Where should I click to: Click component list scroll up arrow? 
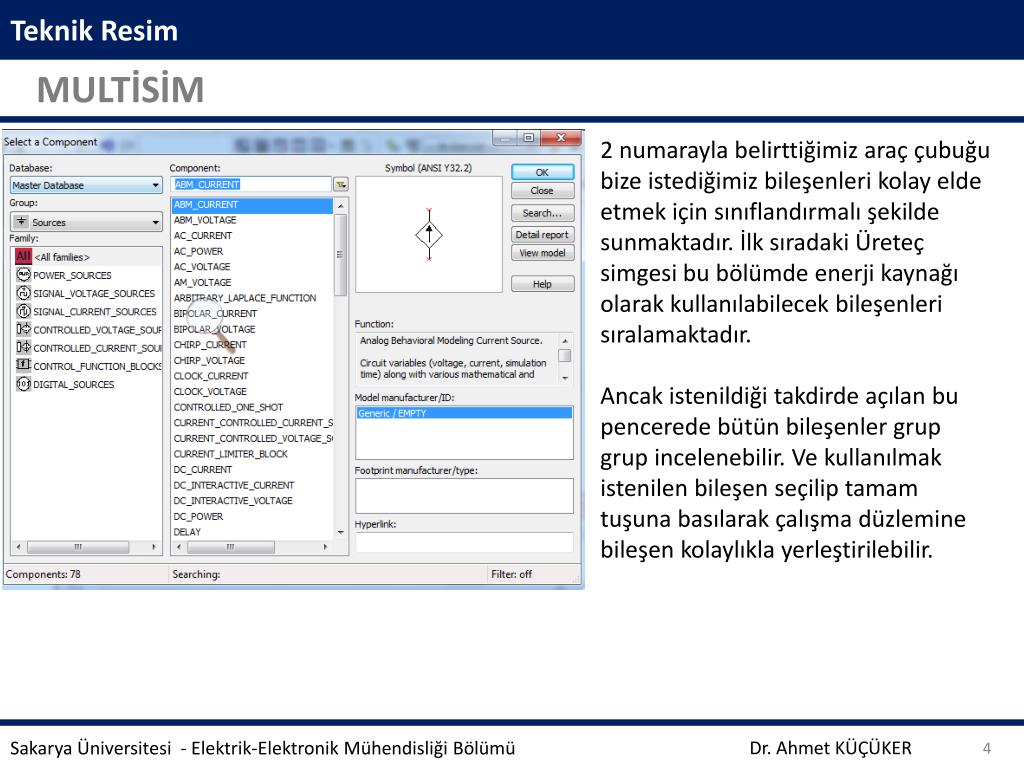tap(340, 206)
